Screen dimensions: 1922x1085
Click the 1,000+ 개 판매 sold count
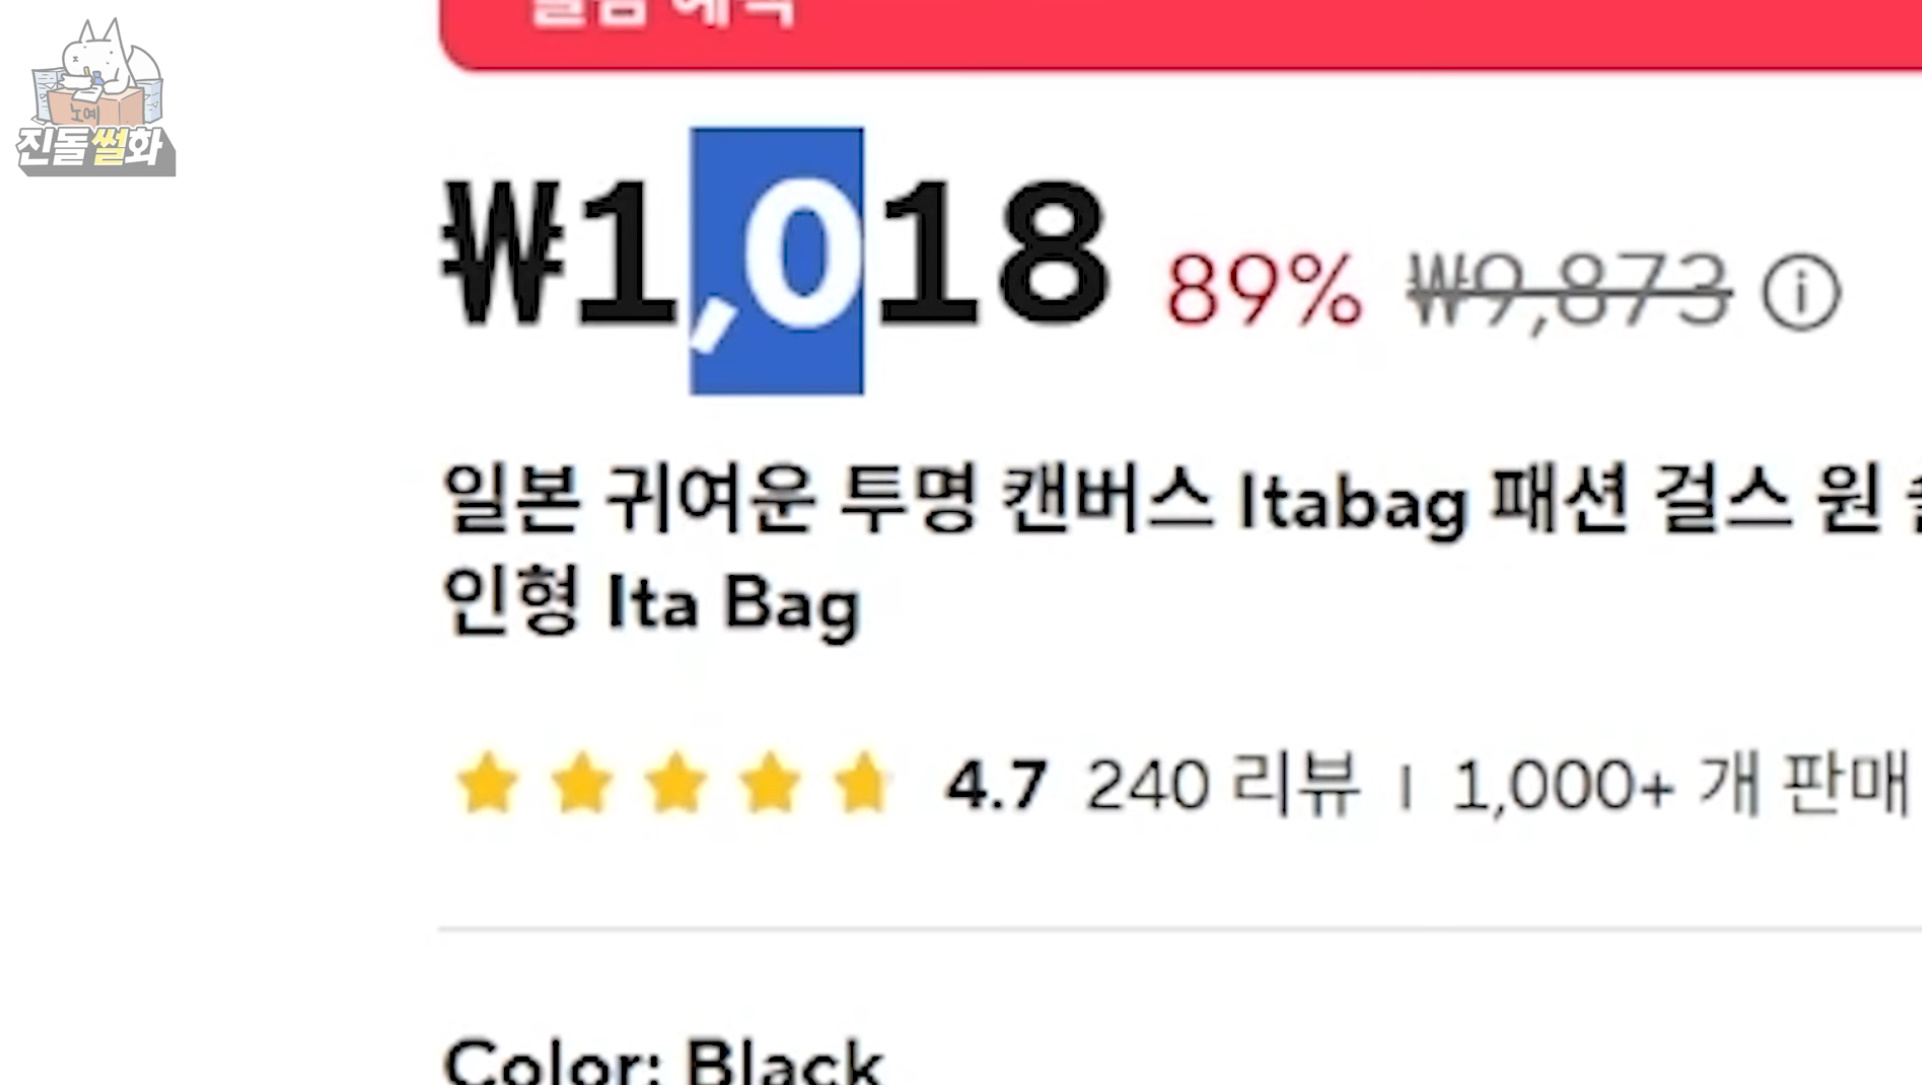(x=1680, y=784)
